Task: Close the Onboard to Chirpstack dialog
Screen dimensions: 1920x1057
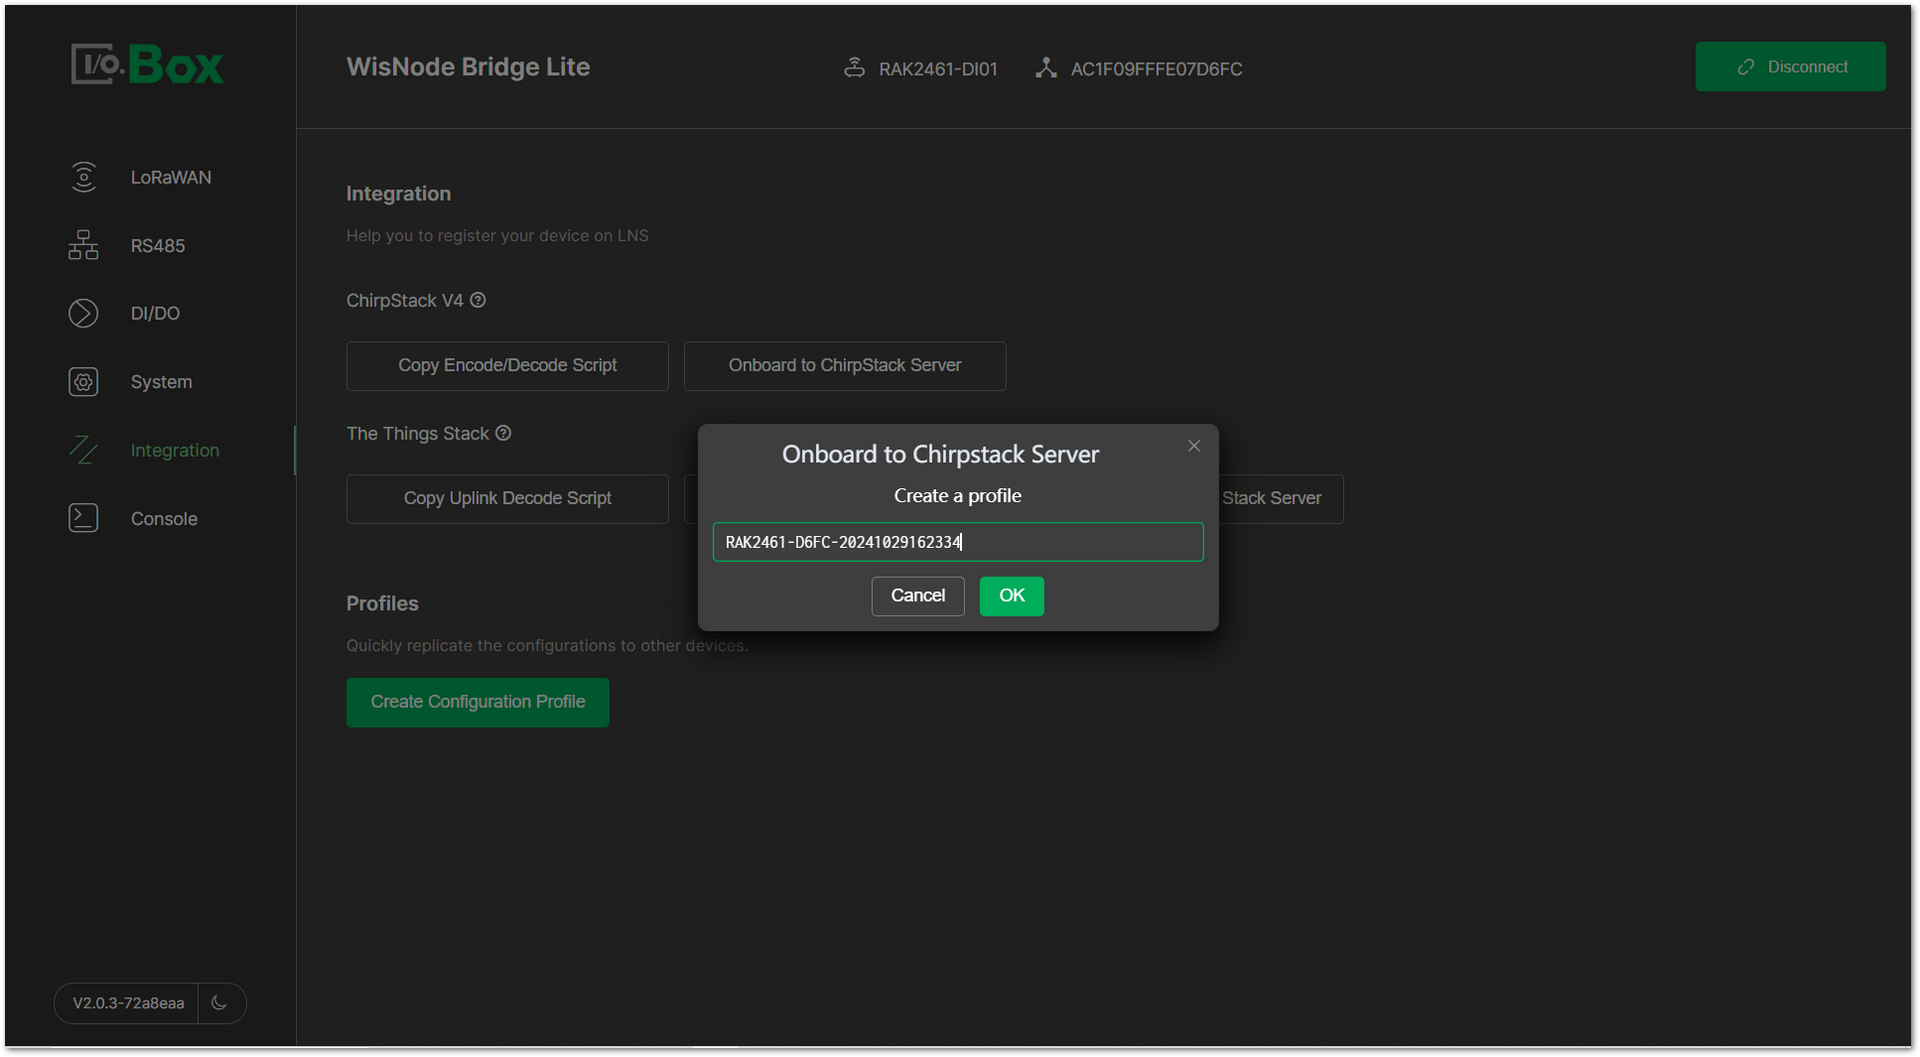Action: pos(1194,446)
